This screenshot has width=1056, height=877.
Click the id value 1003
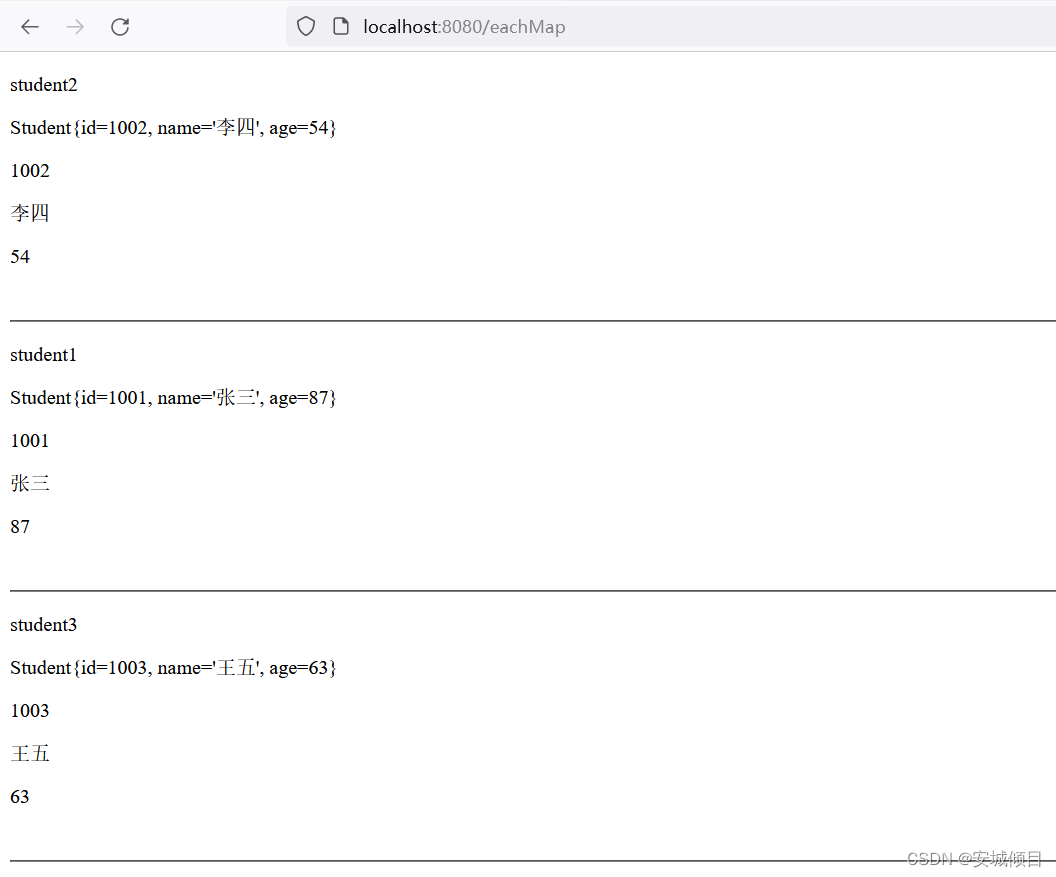pos(30,711)
